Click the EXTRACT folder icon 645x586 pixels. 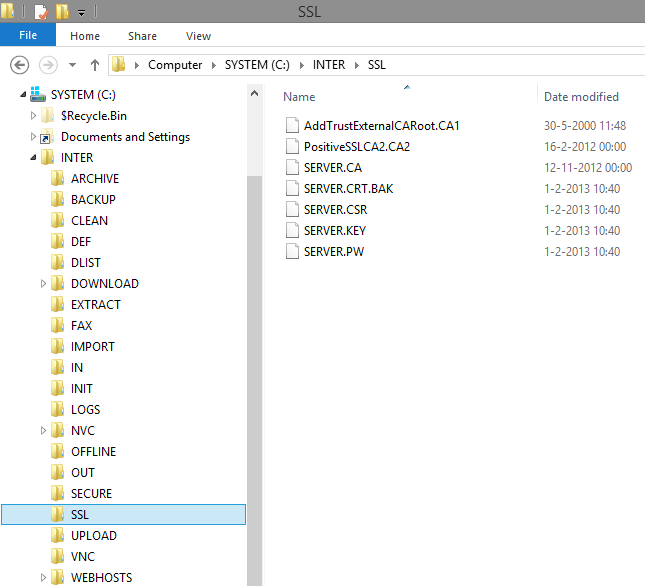point(57,304)
